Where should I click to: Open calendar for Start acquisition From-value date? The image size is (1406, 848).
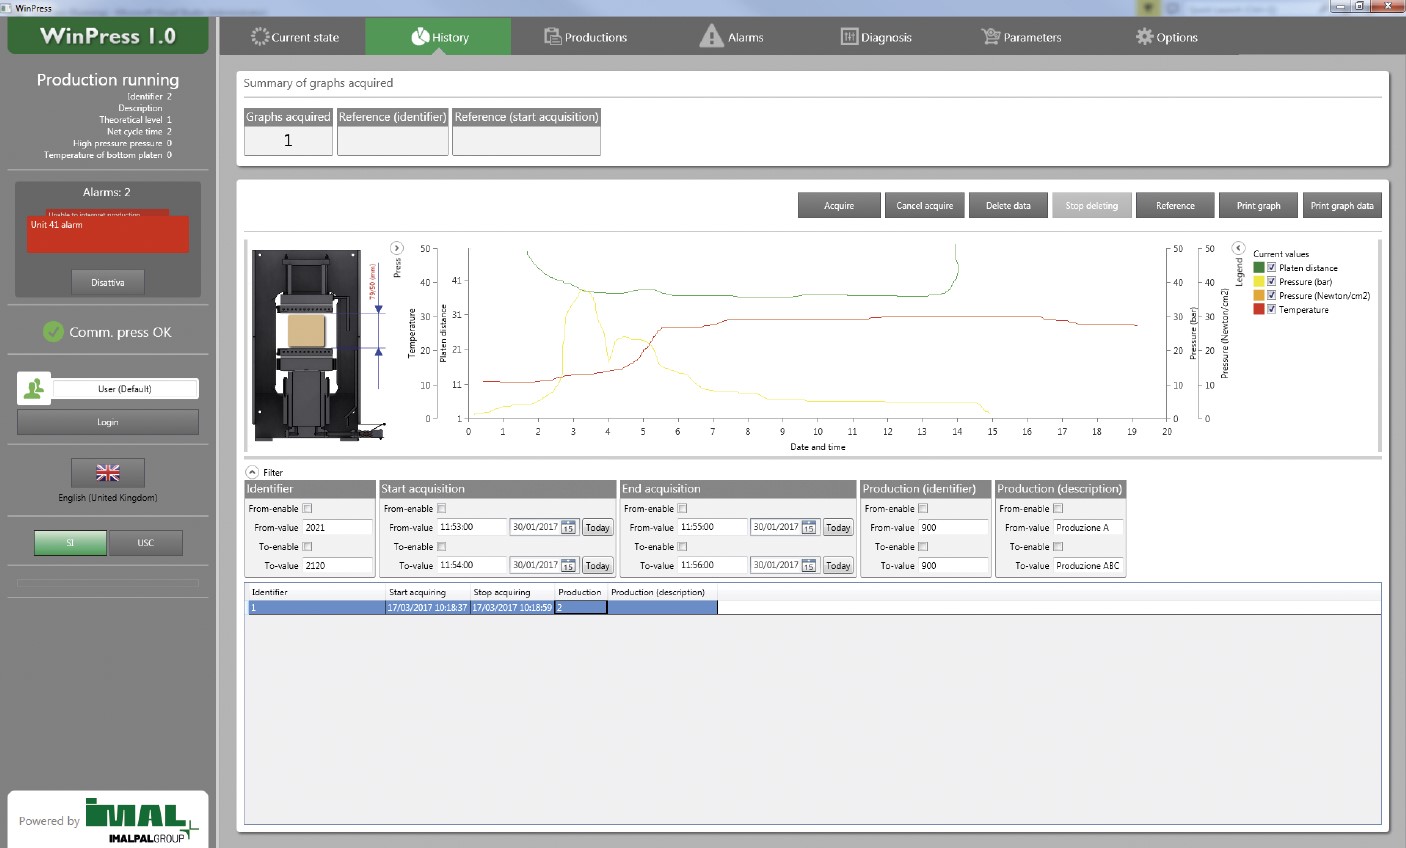coord(568,527)
